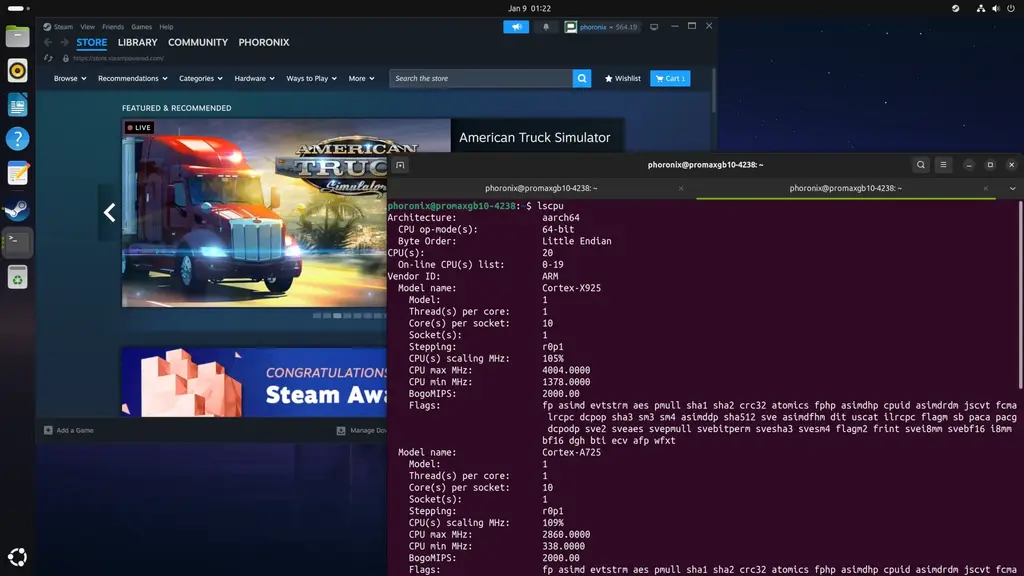
Task: Open new tab button in Terminal
Action: (400, 165)
